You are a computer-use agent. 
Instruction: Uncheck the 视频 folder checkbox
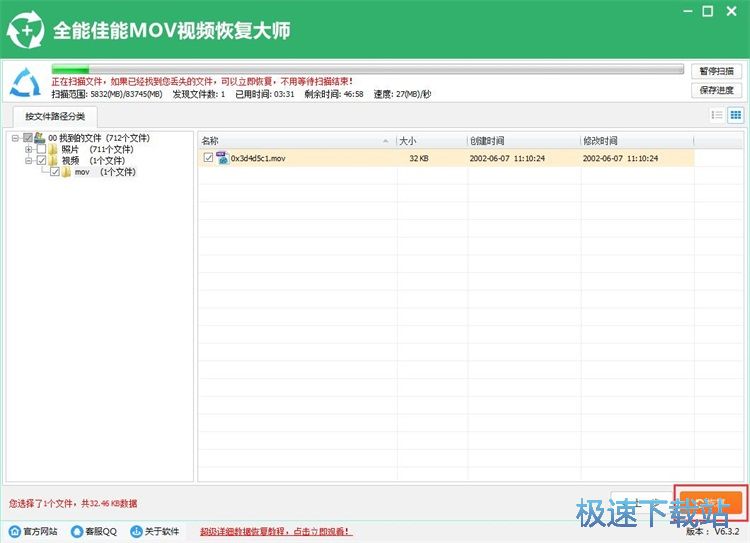click(42, 160)
